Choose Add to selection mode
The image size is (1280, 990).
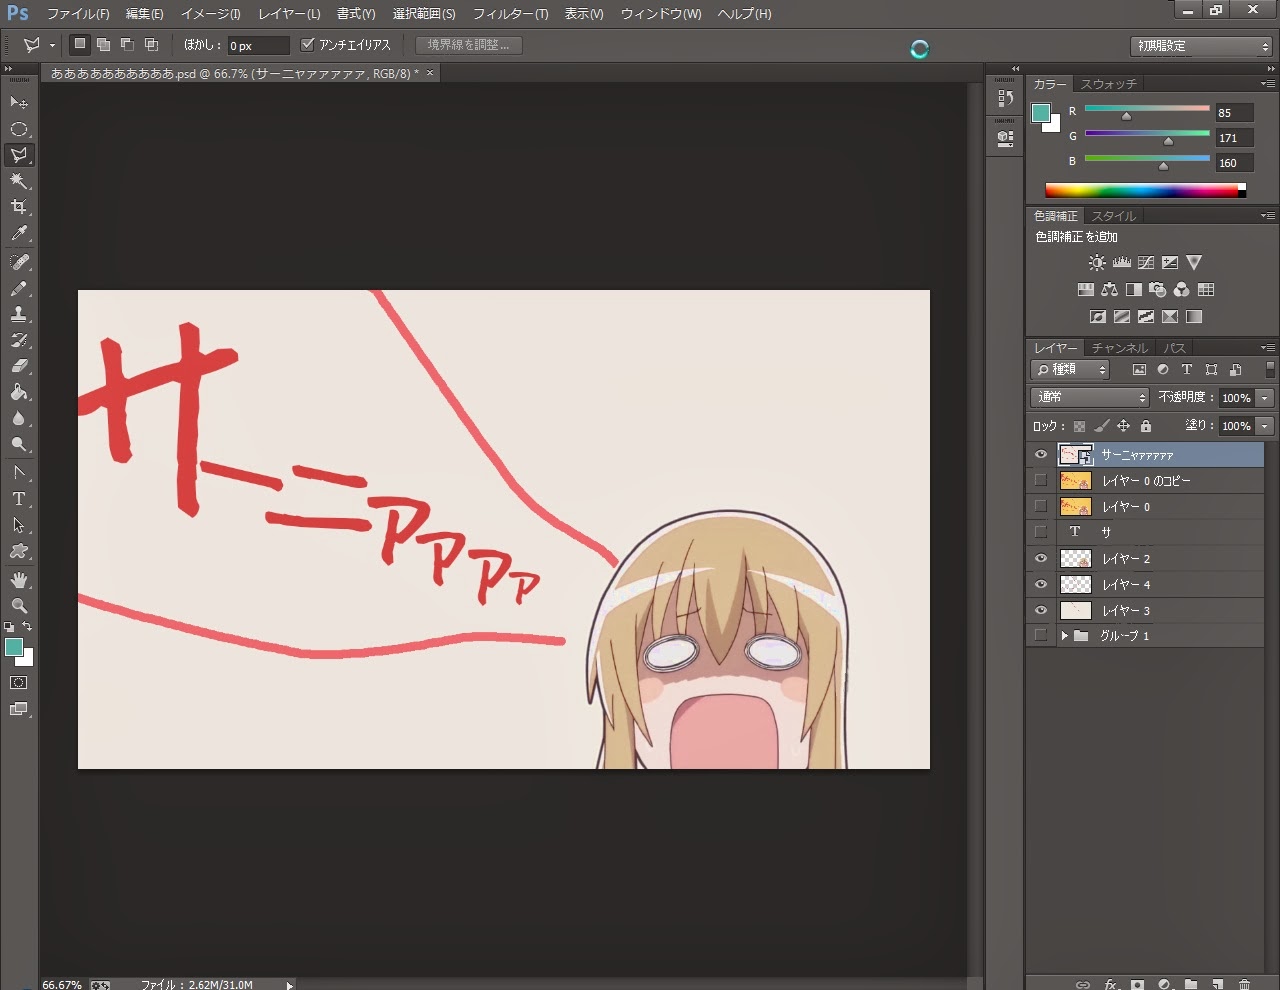click(103, 45)
